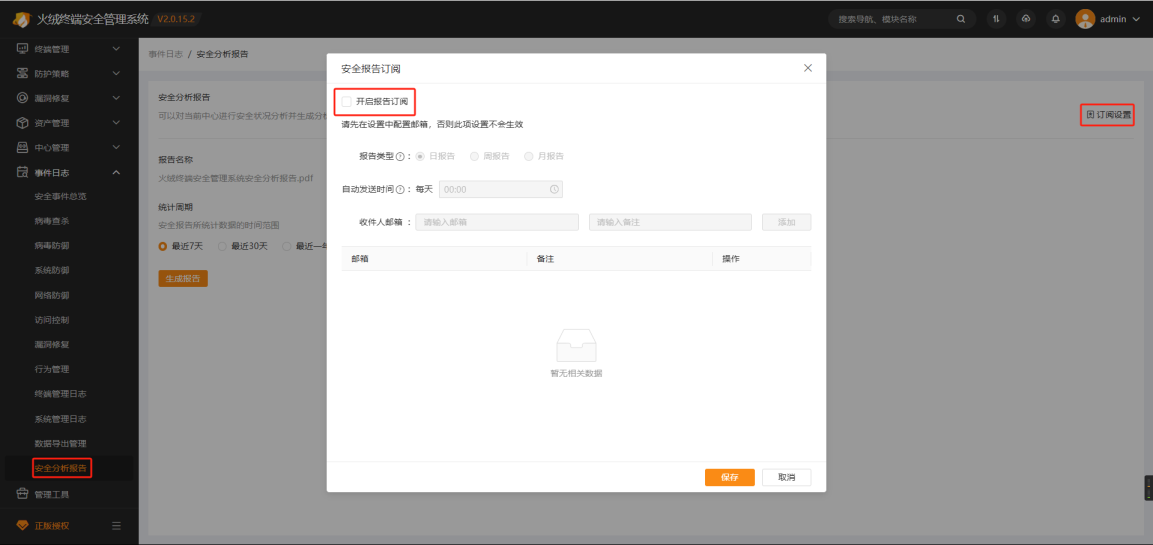Open the notification bell icon
Viewport: 1153px width, 545px height.
(1056, 19)
